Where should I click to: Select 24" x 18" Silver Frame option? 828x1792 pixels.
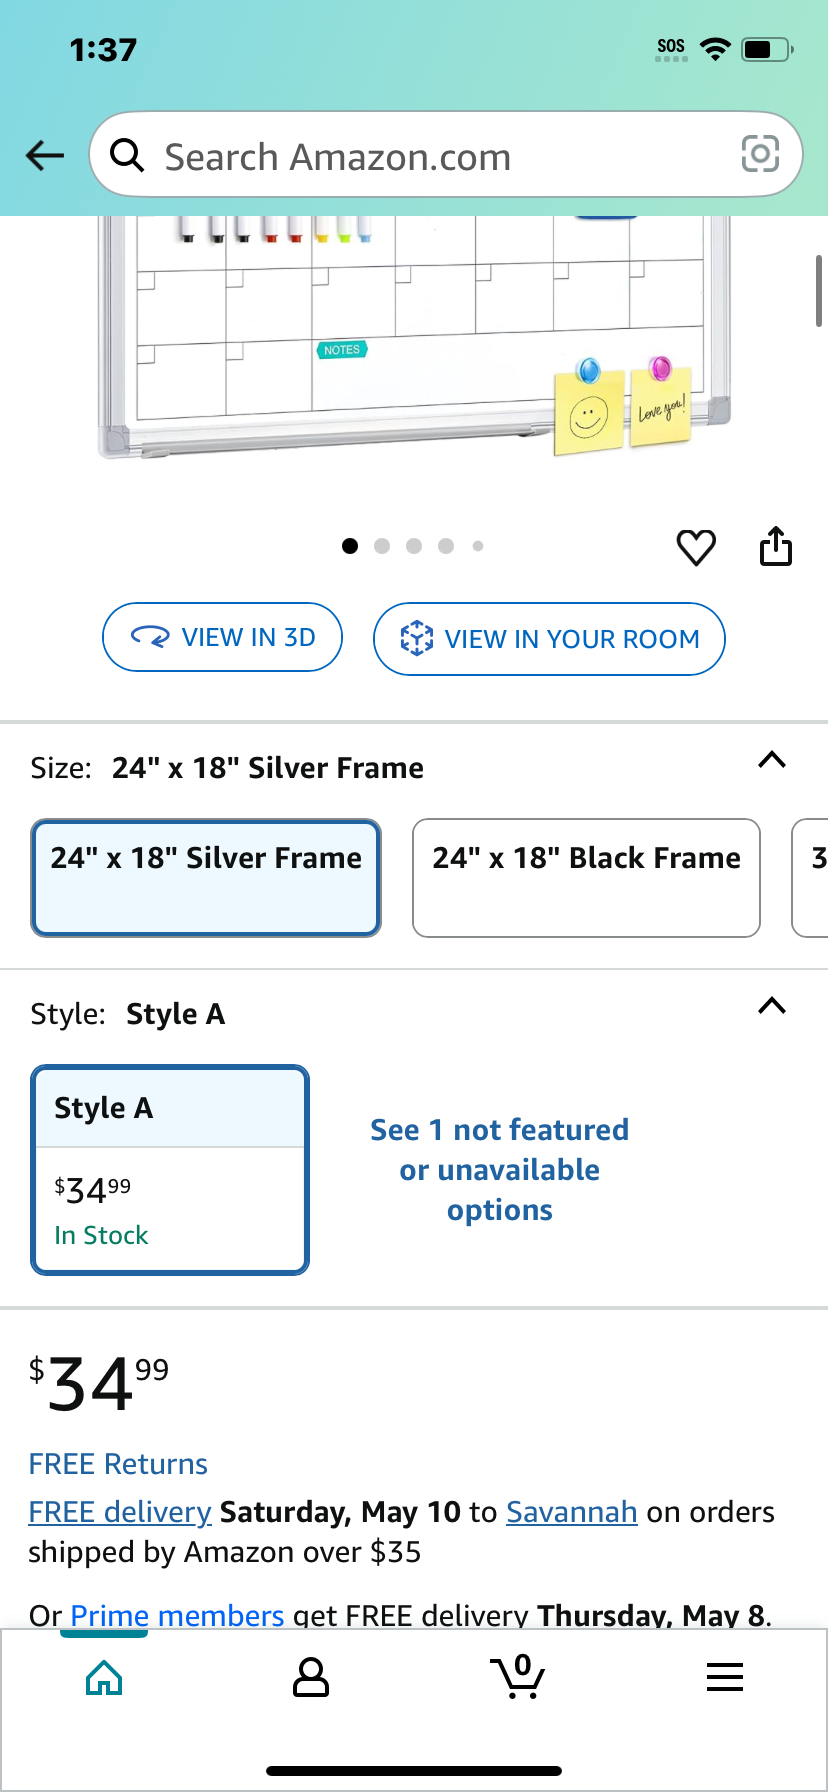206,878
